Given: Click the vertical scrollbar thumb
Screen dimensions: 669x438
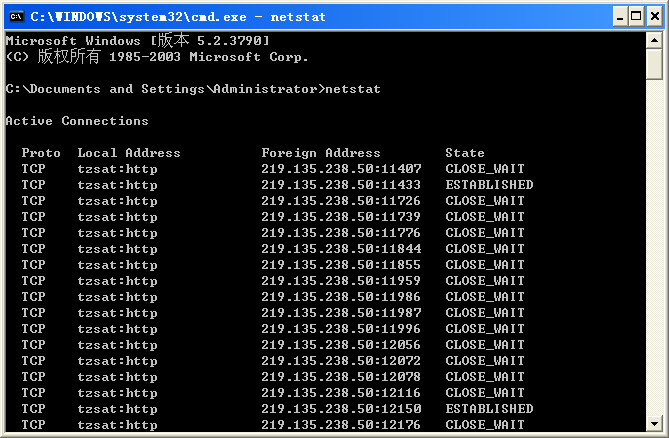Looking at the screenshot, I should click(654, 63).
